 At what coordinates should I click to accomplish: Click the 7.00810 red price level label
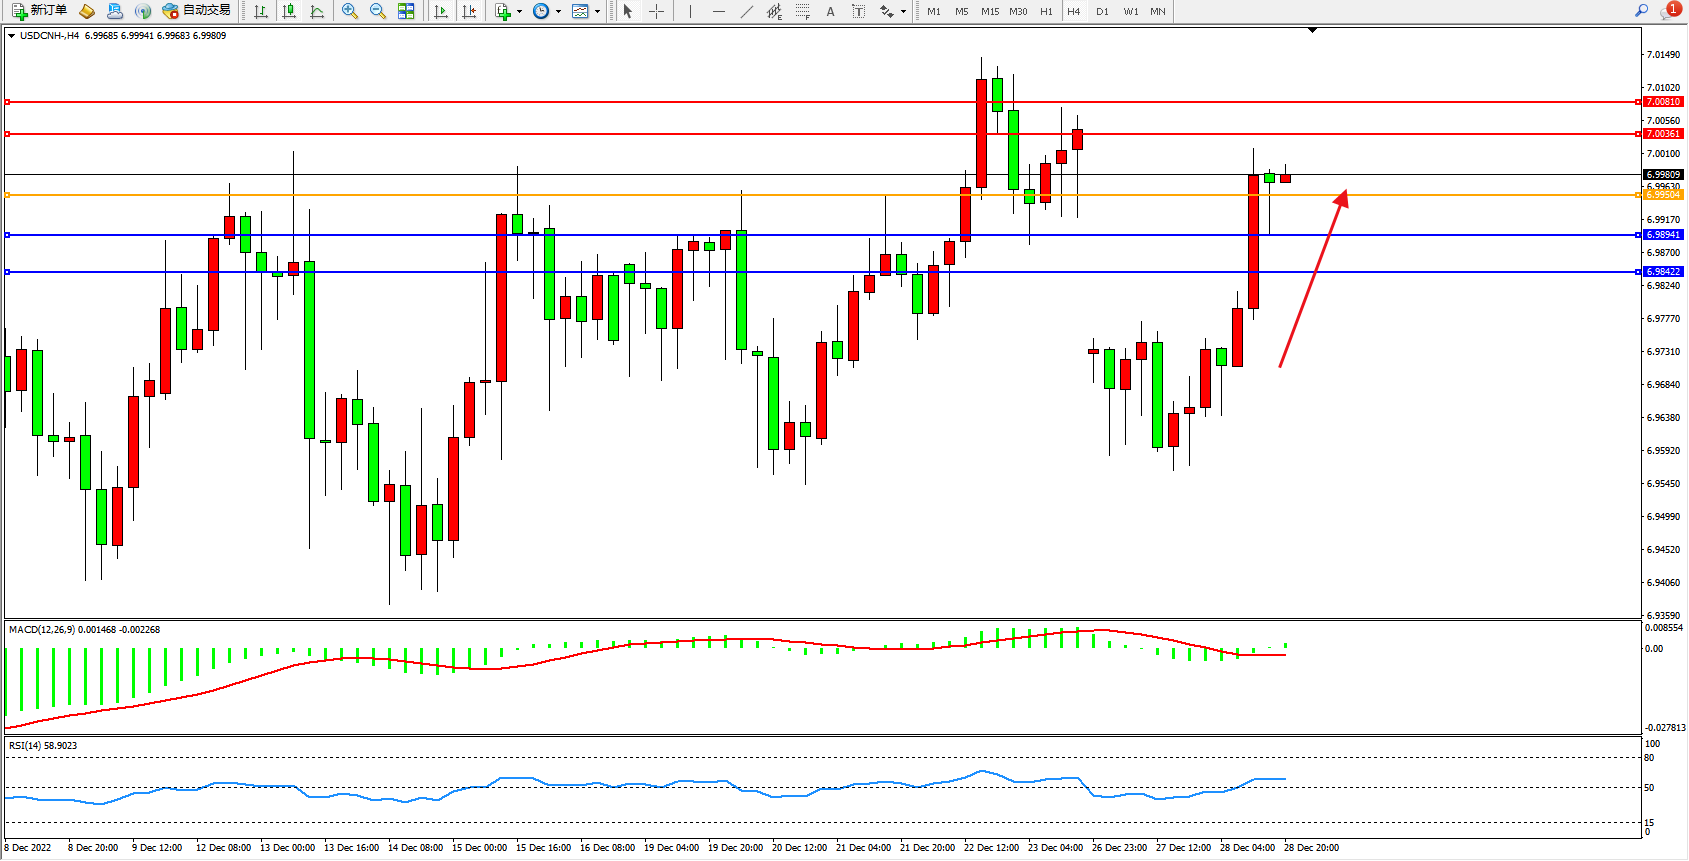point(1663,102)
